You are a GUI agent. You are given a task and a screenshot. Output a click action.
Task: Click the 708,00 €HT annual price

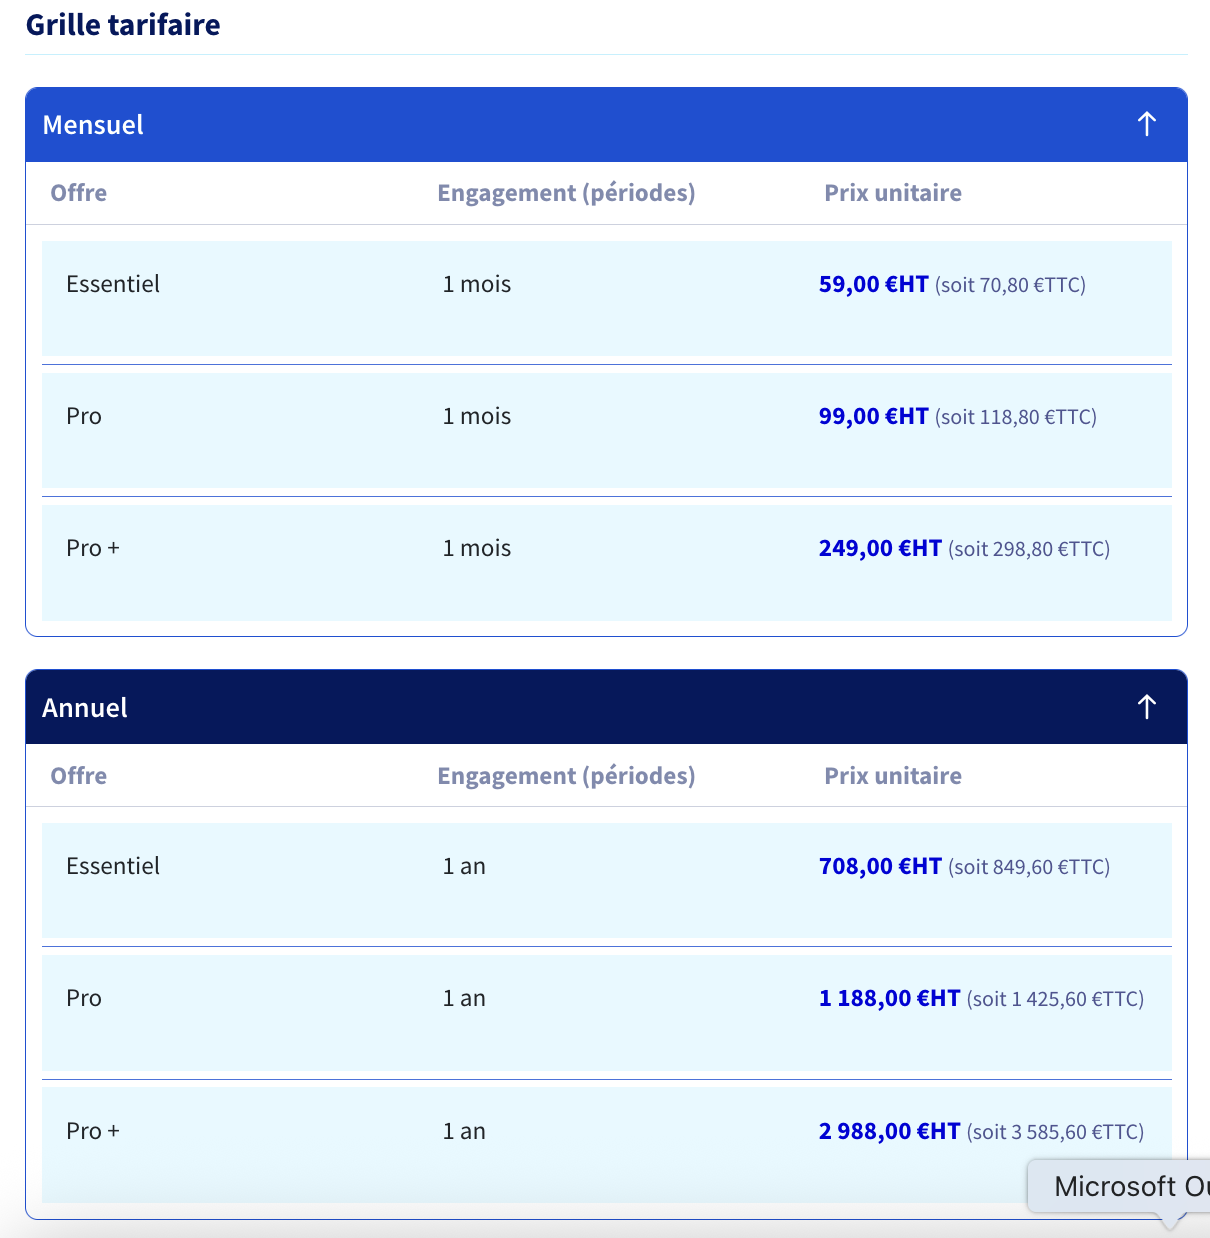880,866
